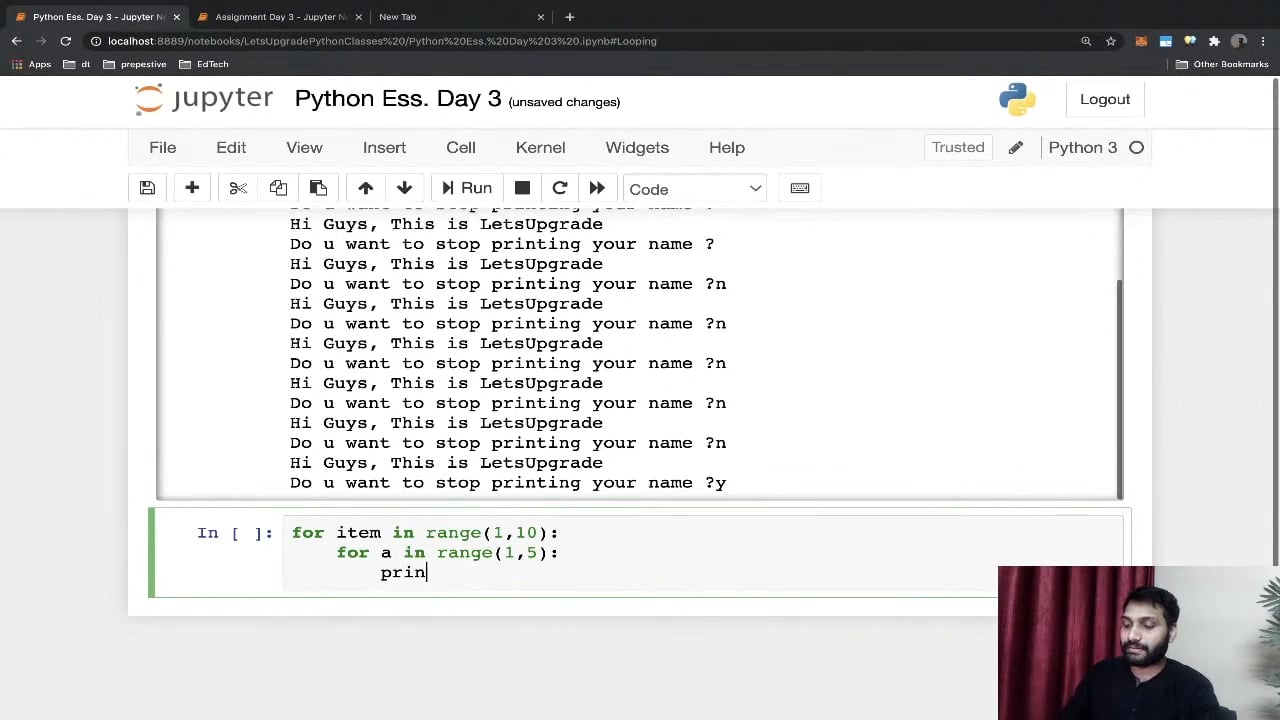Switch to the Assignment Day 3 tab
The height and width of the screenshot is (720, 1280).
[280, 17]
